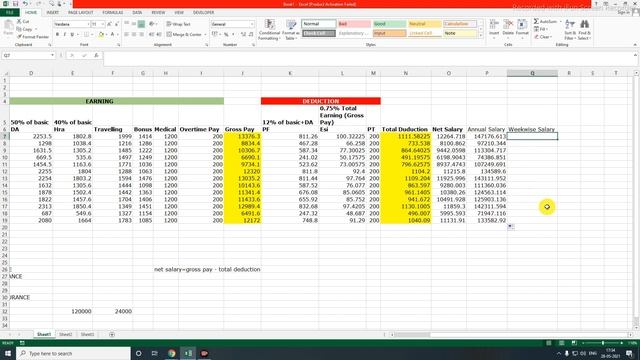
Task: Toggle Align Left horizontal alignment
Action: [x=127, y=34]
